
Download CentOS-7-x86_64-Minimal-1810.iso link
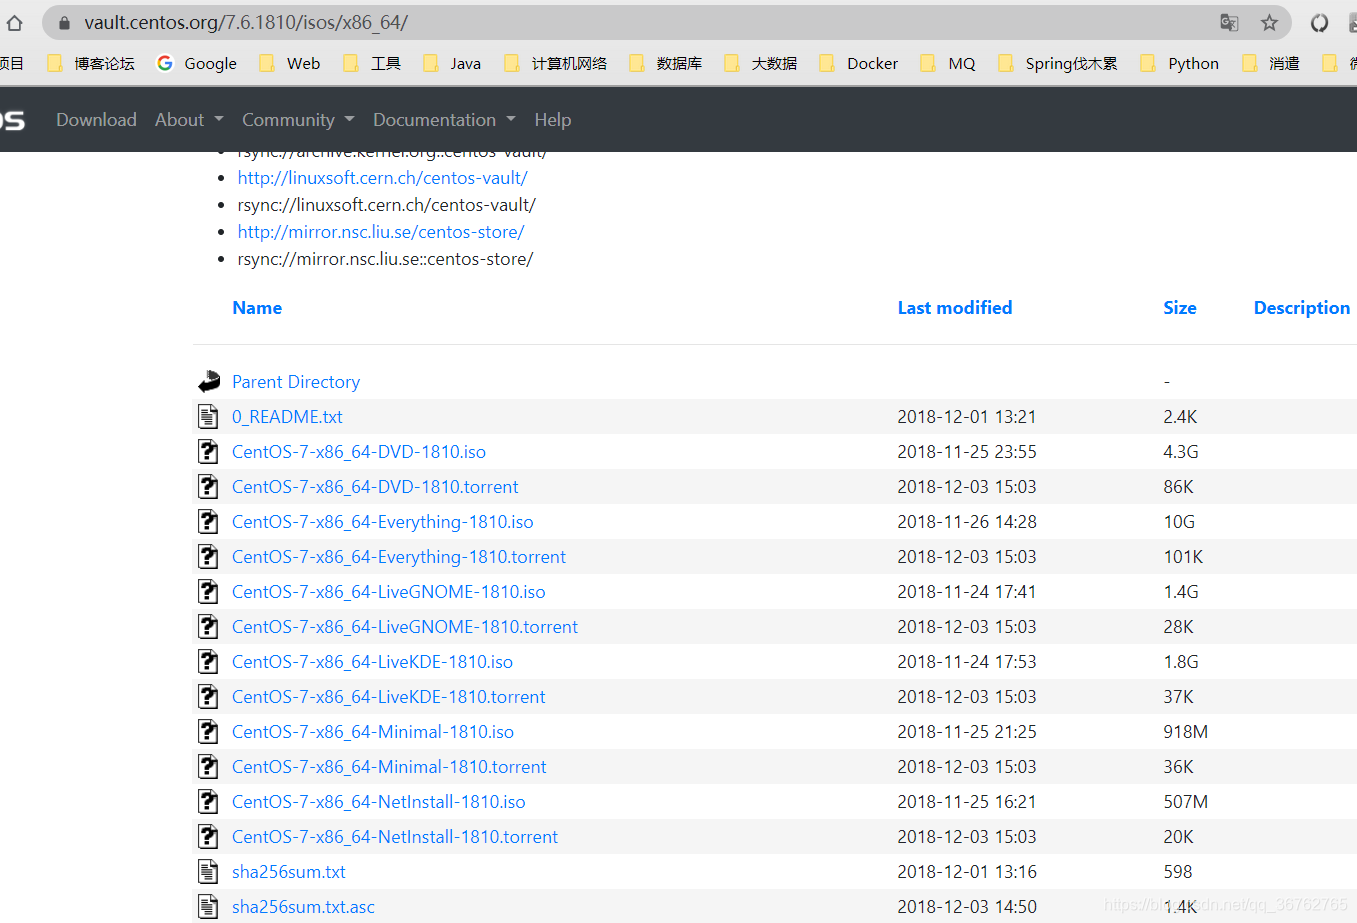coord(373,731)
